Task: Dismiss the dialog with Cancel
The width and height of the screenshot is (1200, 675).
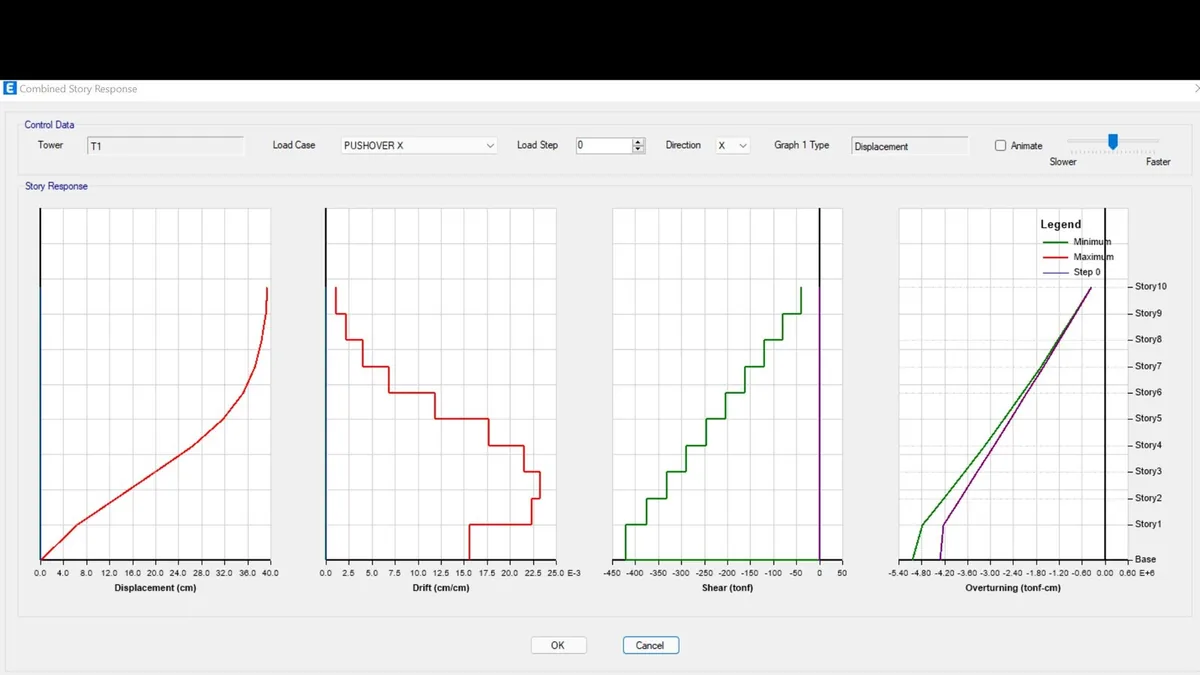Action: click(x=650, y=645)
